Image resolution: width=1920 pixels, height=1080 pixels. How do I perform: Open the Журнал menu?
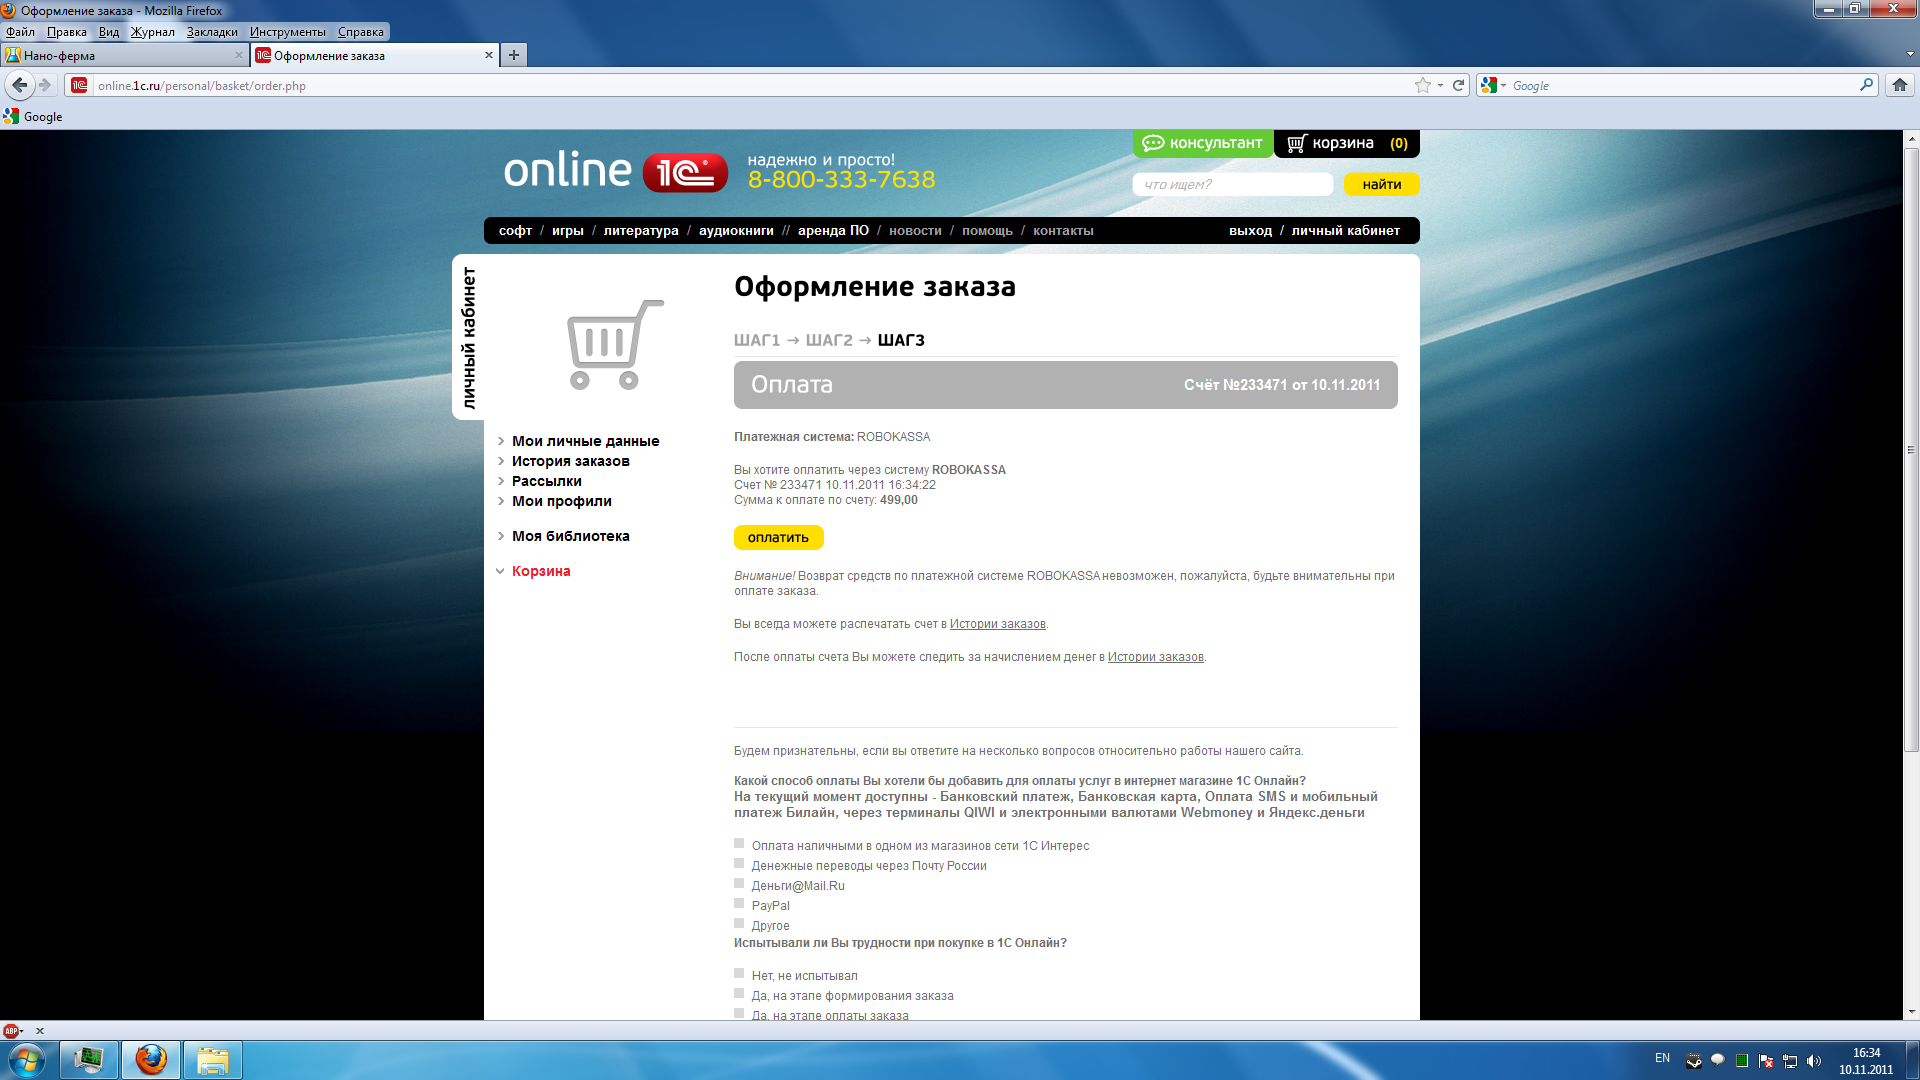(152, 32)
